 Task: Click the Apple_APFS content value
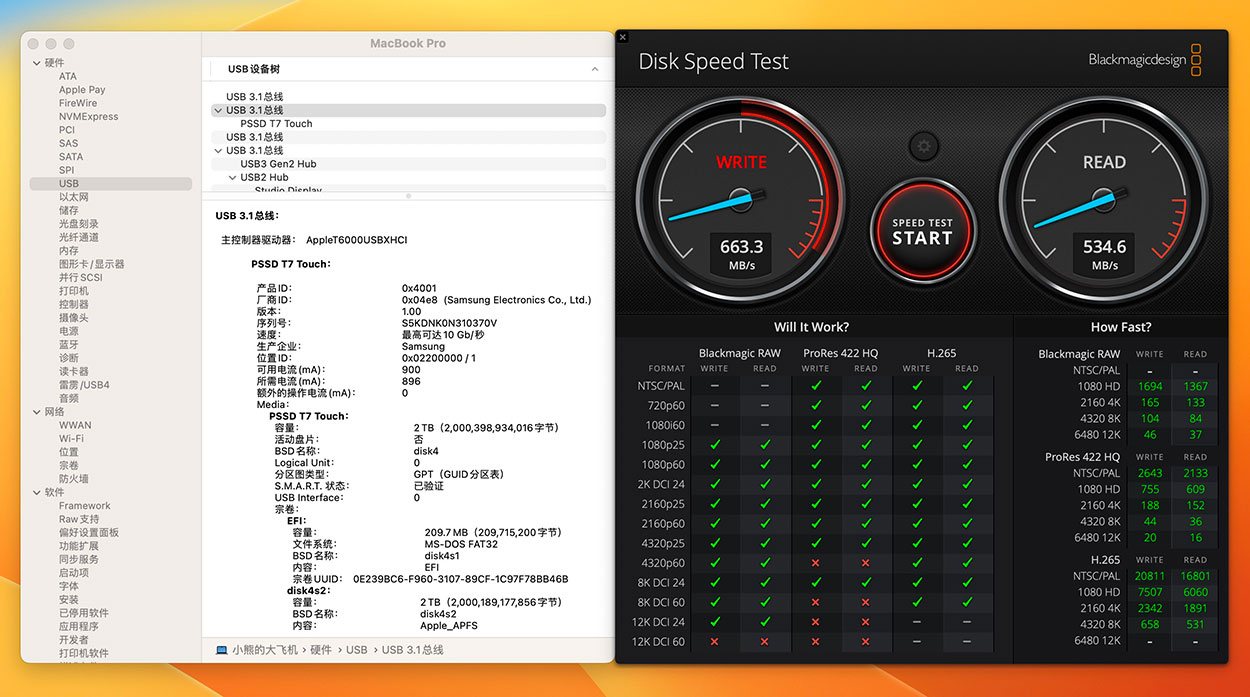click(x=449, y=626)
